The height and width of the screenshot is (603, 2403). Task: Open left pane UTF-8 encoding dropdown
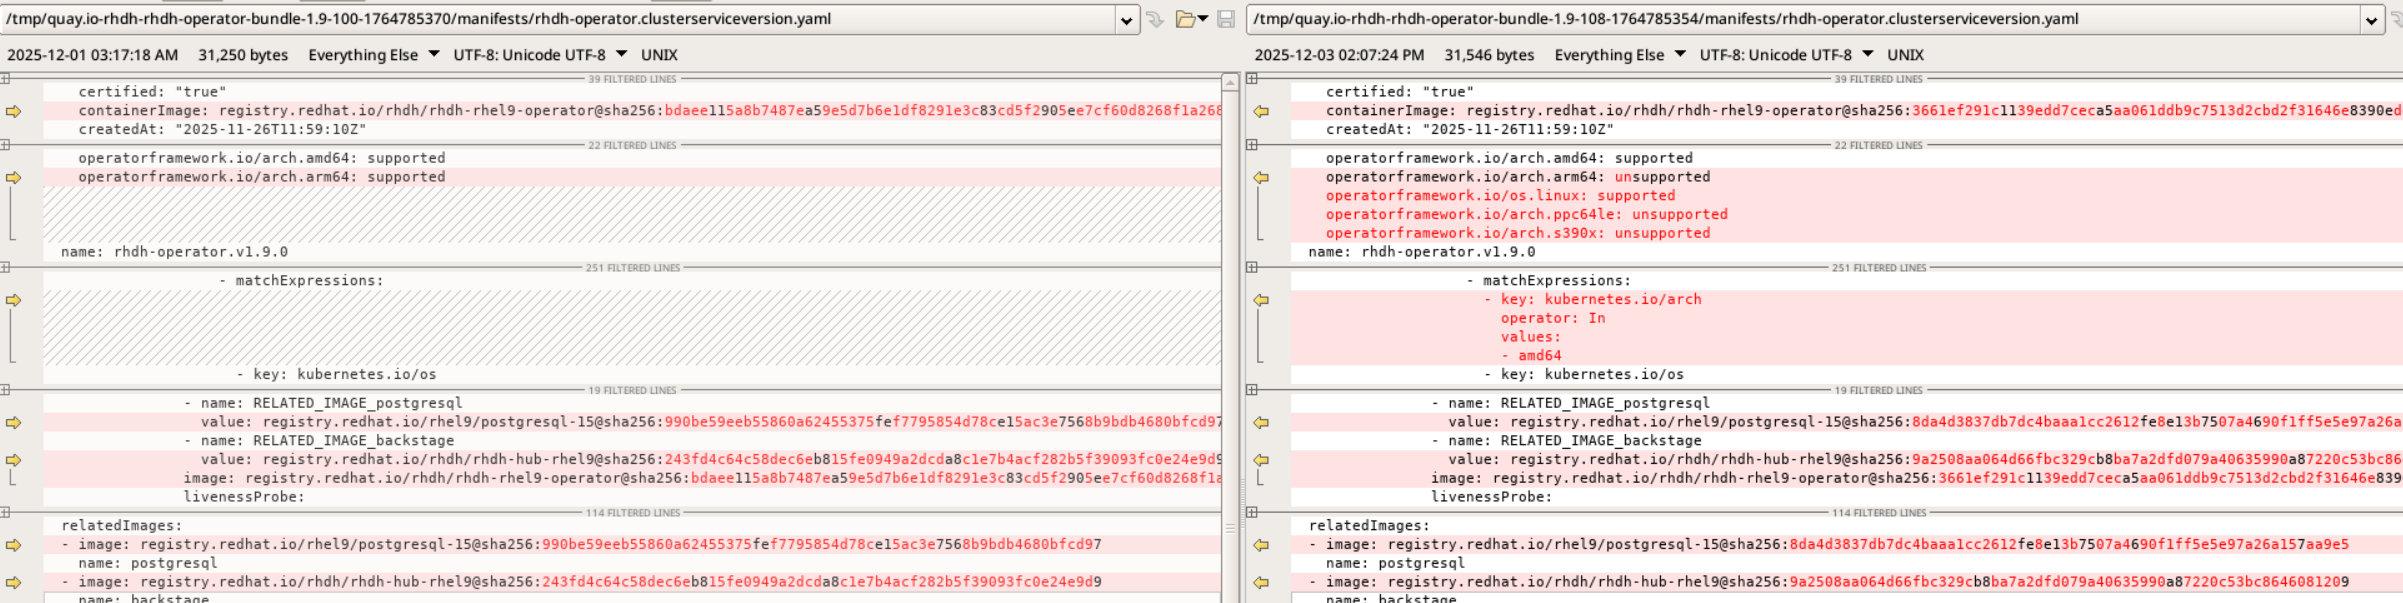point(621,54)
